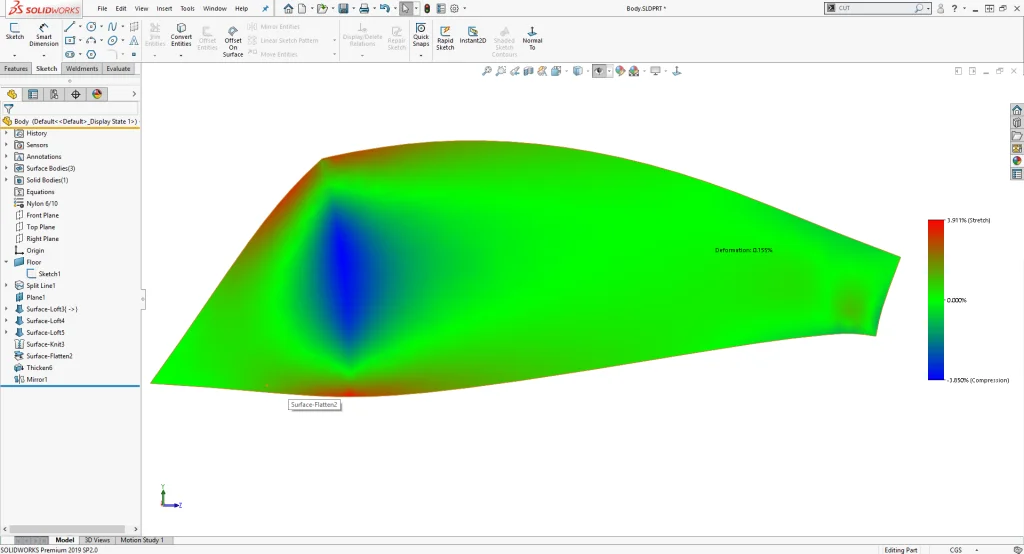Click the Convert Entities tool
The width and height of the screenshot is (1024, 554).
tap(181, 35)
